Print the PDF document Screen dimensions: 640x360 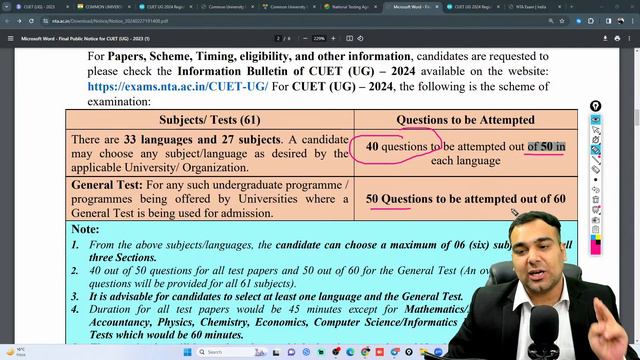point(617,38)
